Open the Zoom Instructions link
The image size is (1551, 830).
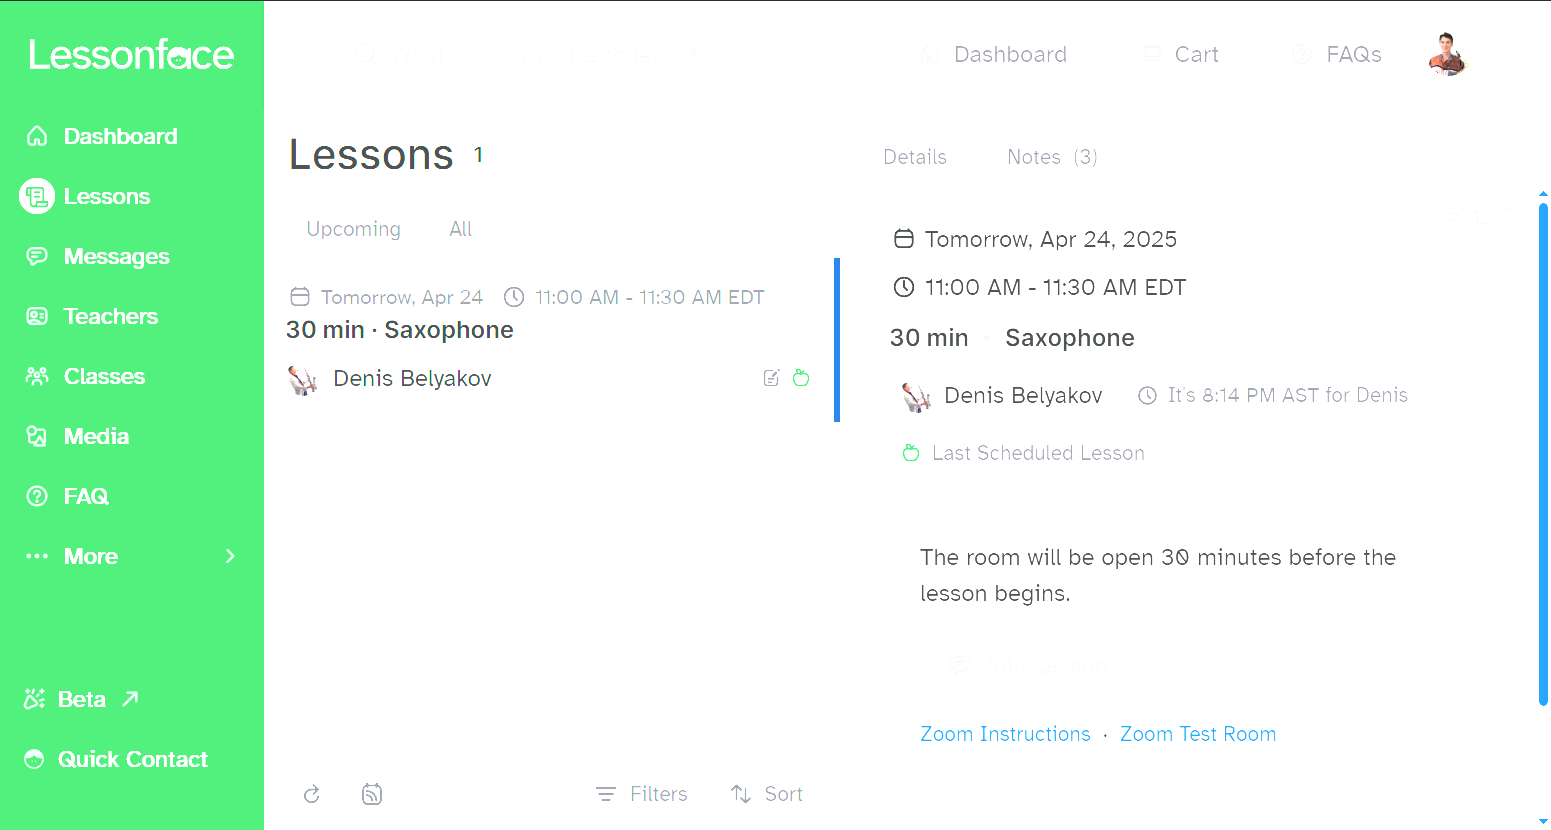tap(1005, 734)
